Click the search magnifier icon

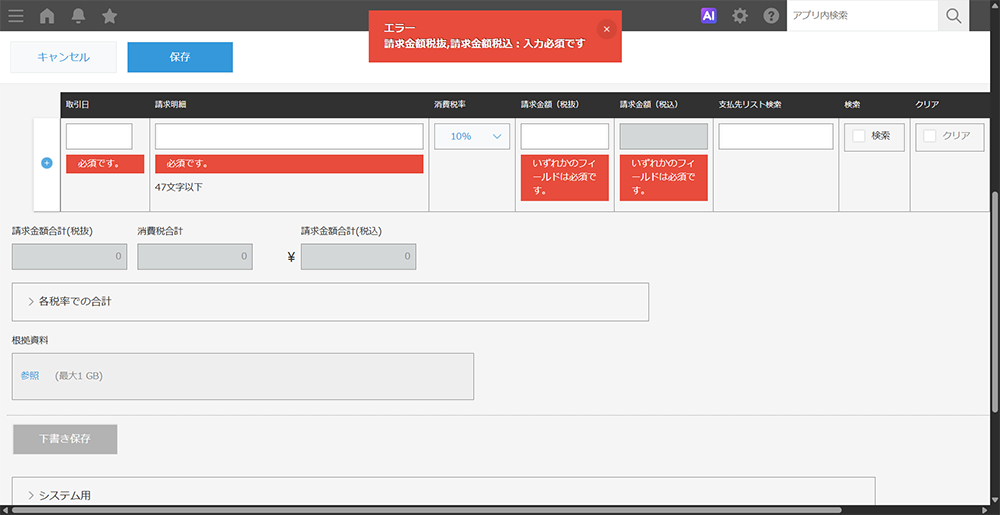[x=953, y=15]
